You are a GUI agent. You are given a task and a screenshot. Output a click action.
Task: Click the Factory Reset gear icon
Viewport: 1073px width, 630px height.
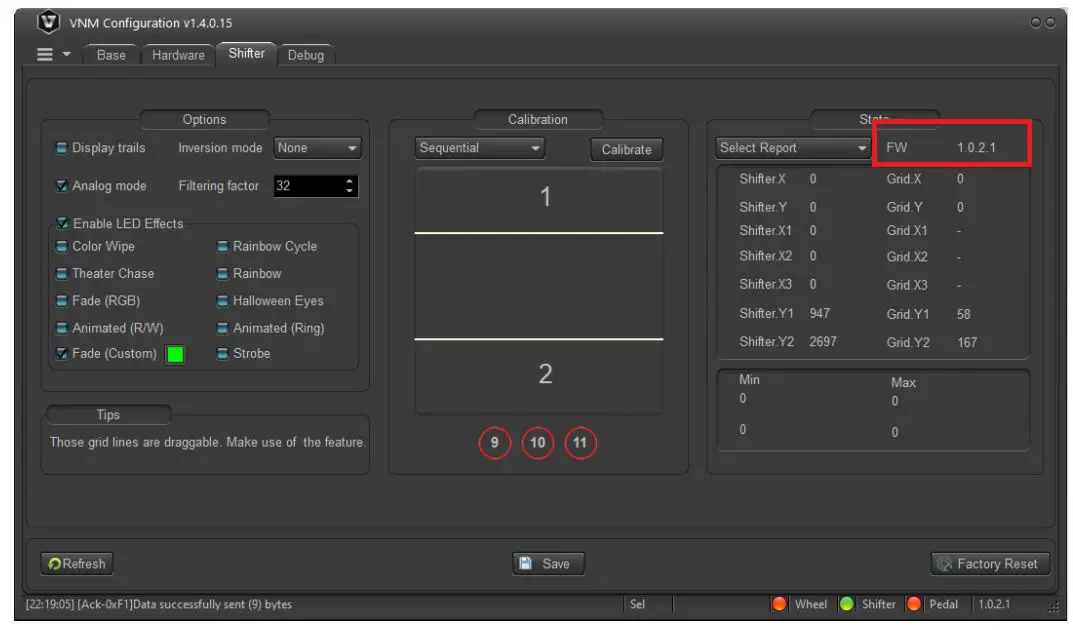pyautogui.click(x=941, y=563)
